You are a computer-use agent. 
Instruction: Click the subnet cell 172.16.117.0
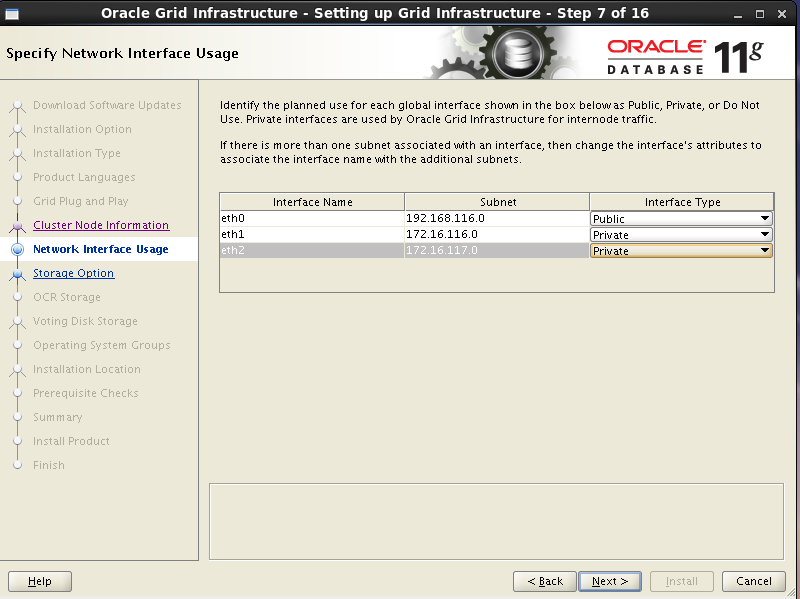(497, 250)
